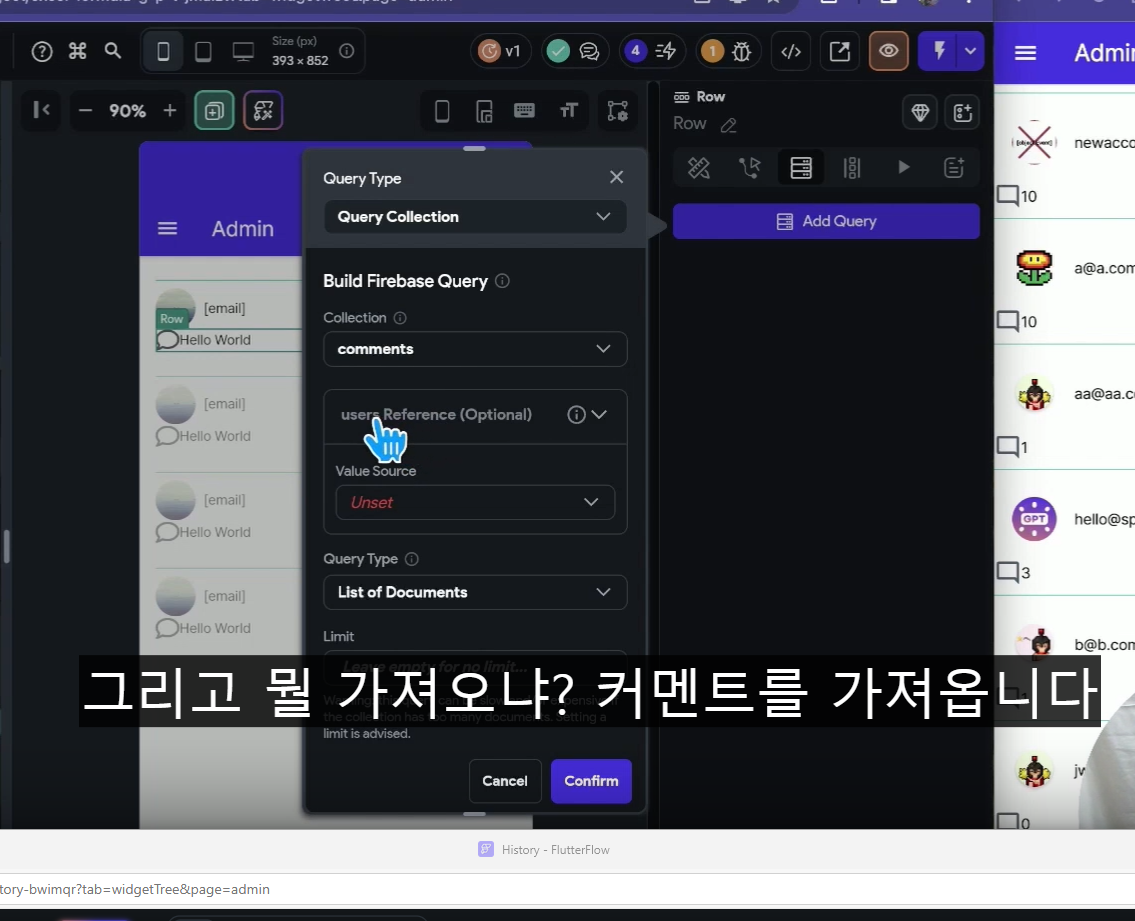Click the 90% zoom level value
Image resolution: width=1135 pixels, height=921 pixels.
click(x=127, y=111)
